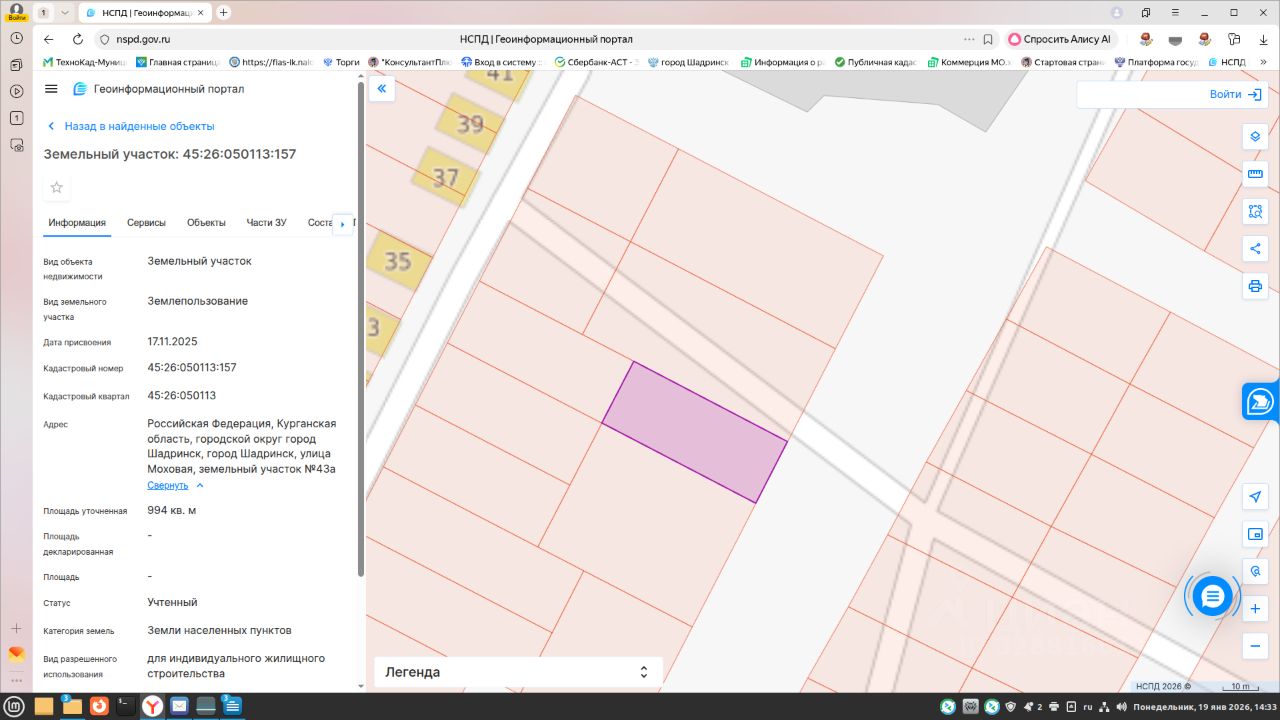Screen dimensions: 1280x720
Task: Open the Торги bookmark
Action: [341, 62]
